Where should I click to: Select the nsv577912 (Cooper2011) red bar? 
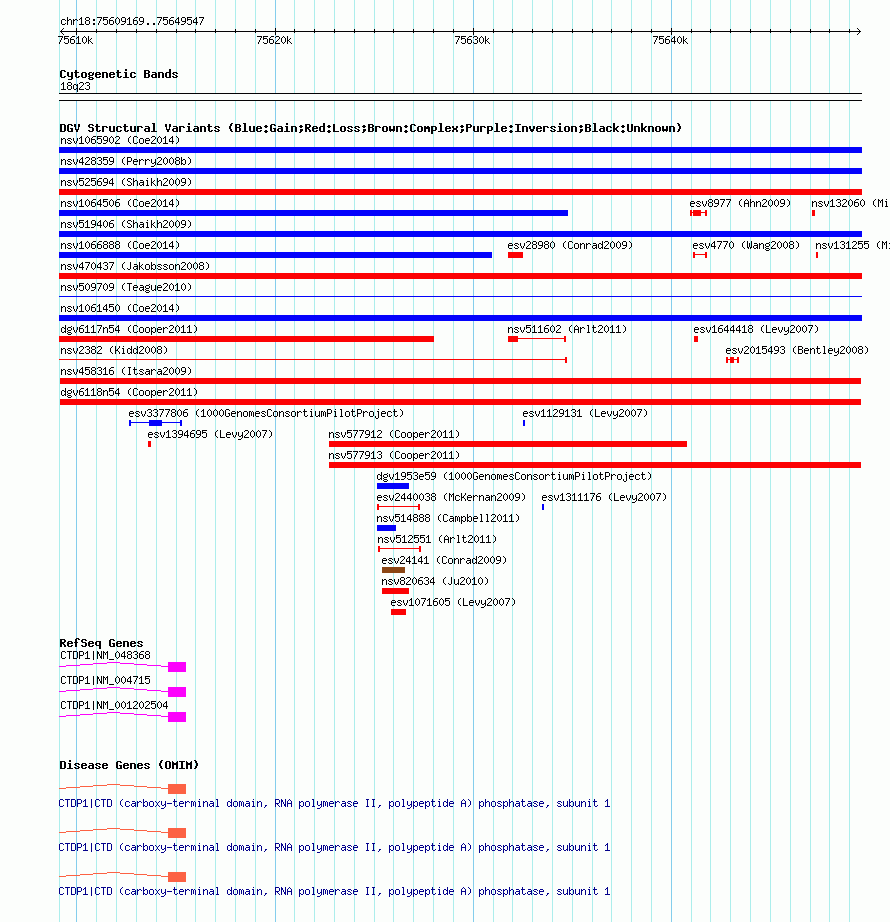coord(508,444)
